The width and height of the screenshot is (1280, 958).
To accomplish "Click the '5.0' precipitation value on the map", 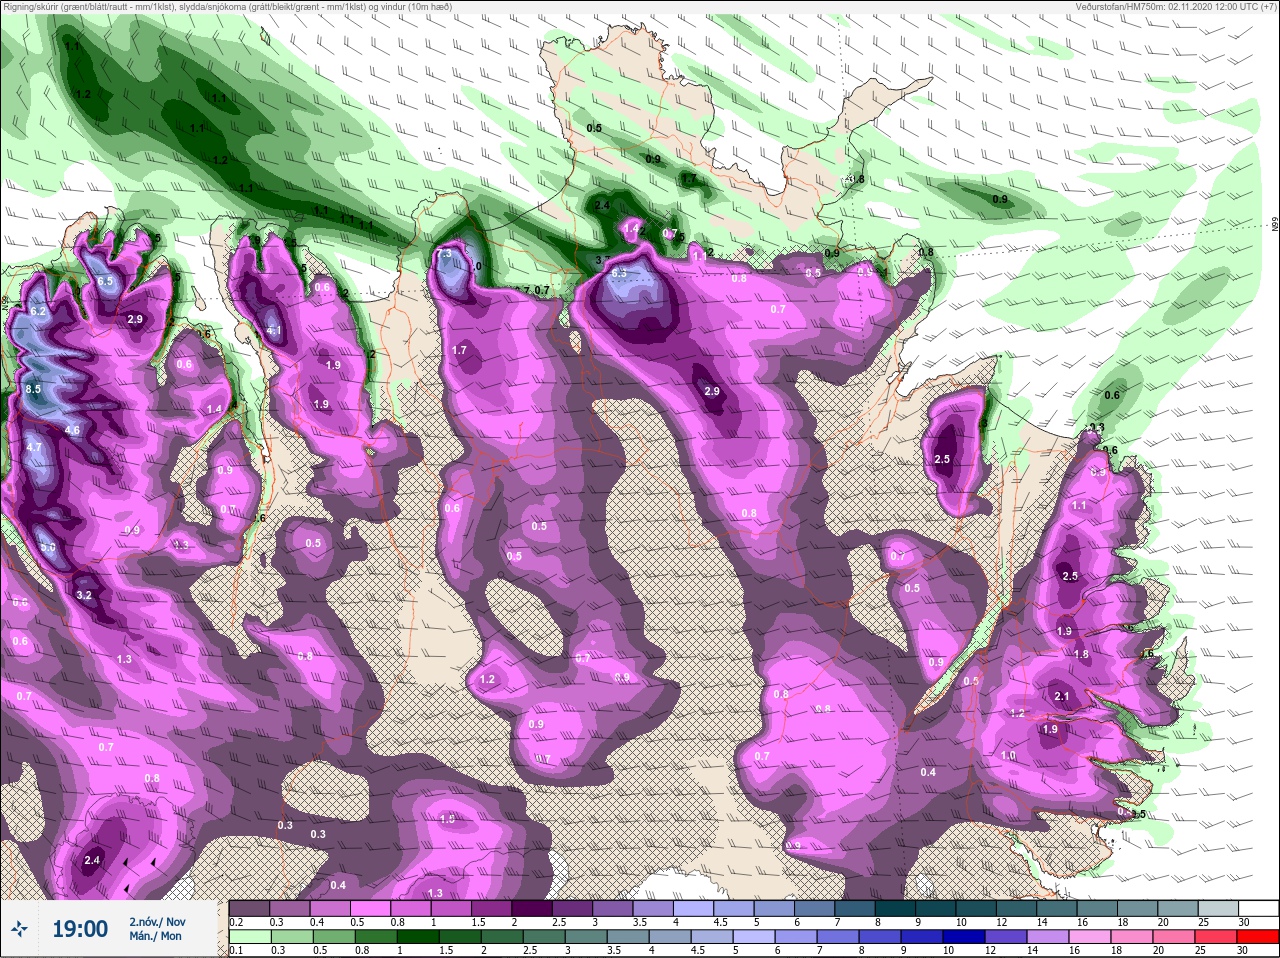I will pyautogui.click(x=48, y=548).
